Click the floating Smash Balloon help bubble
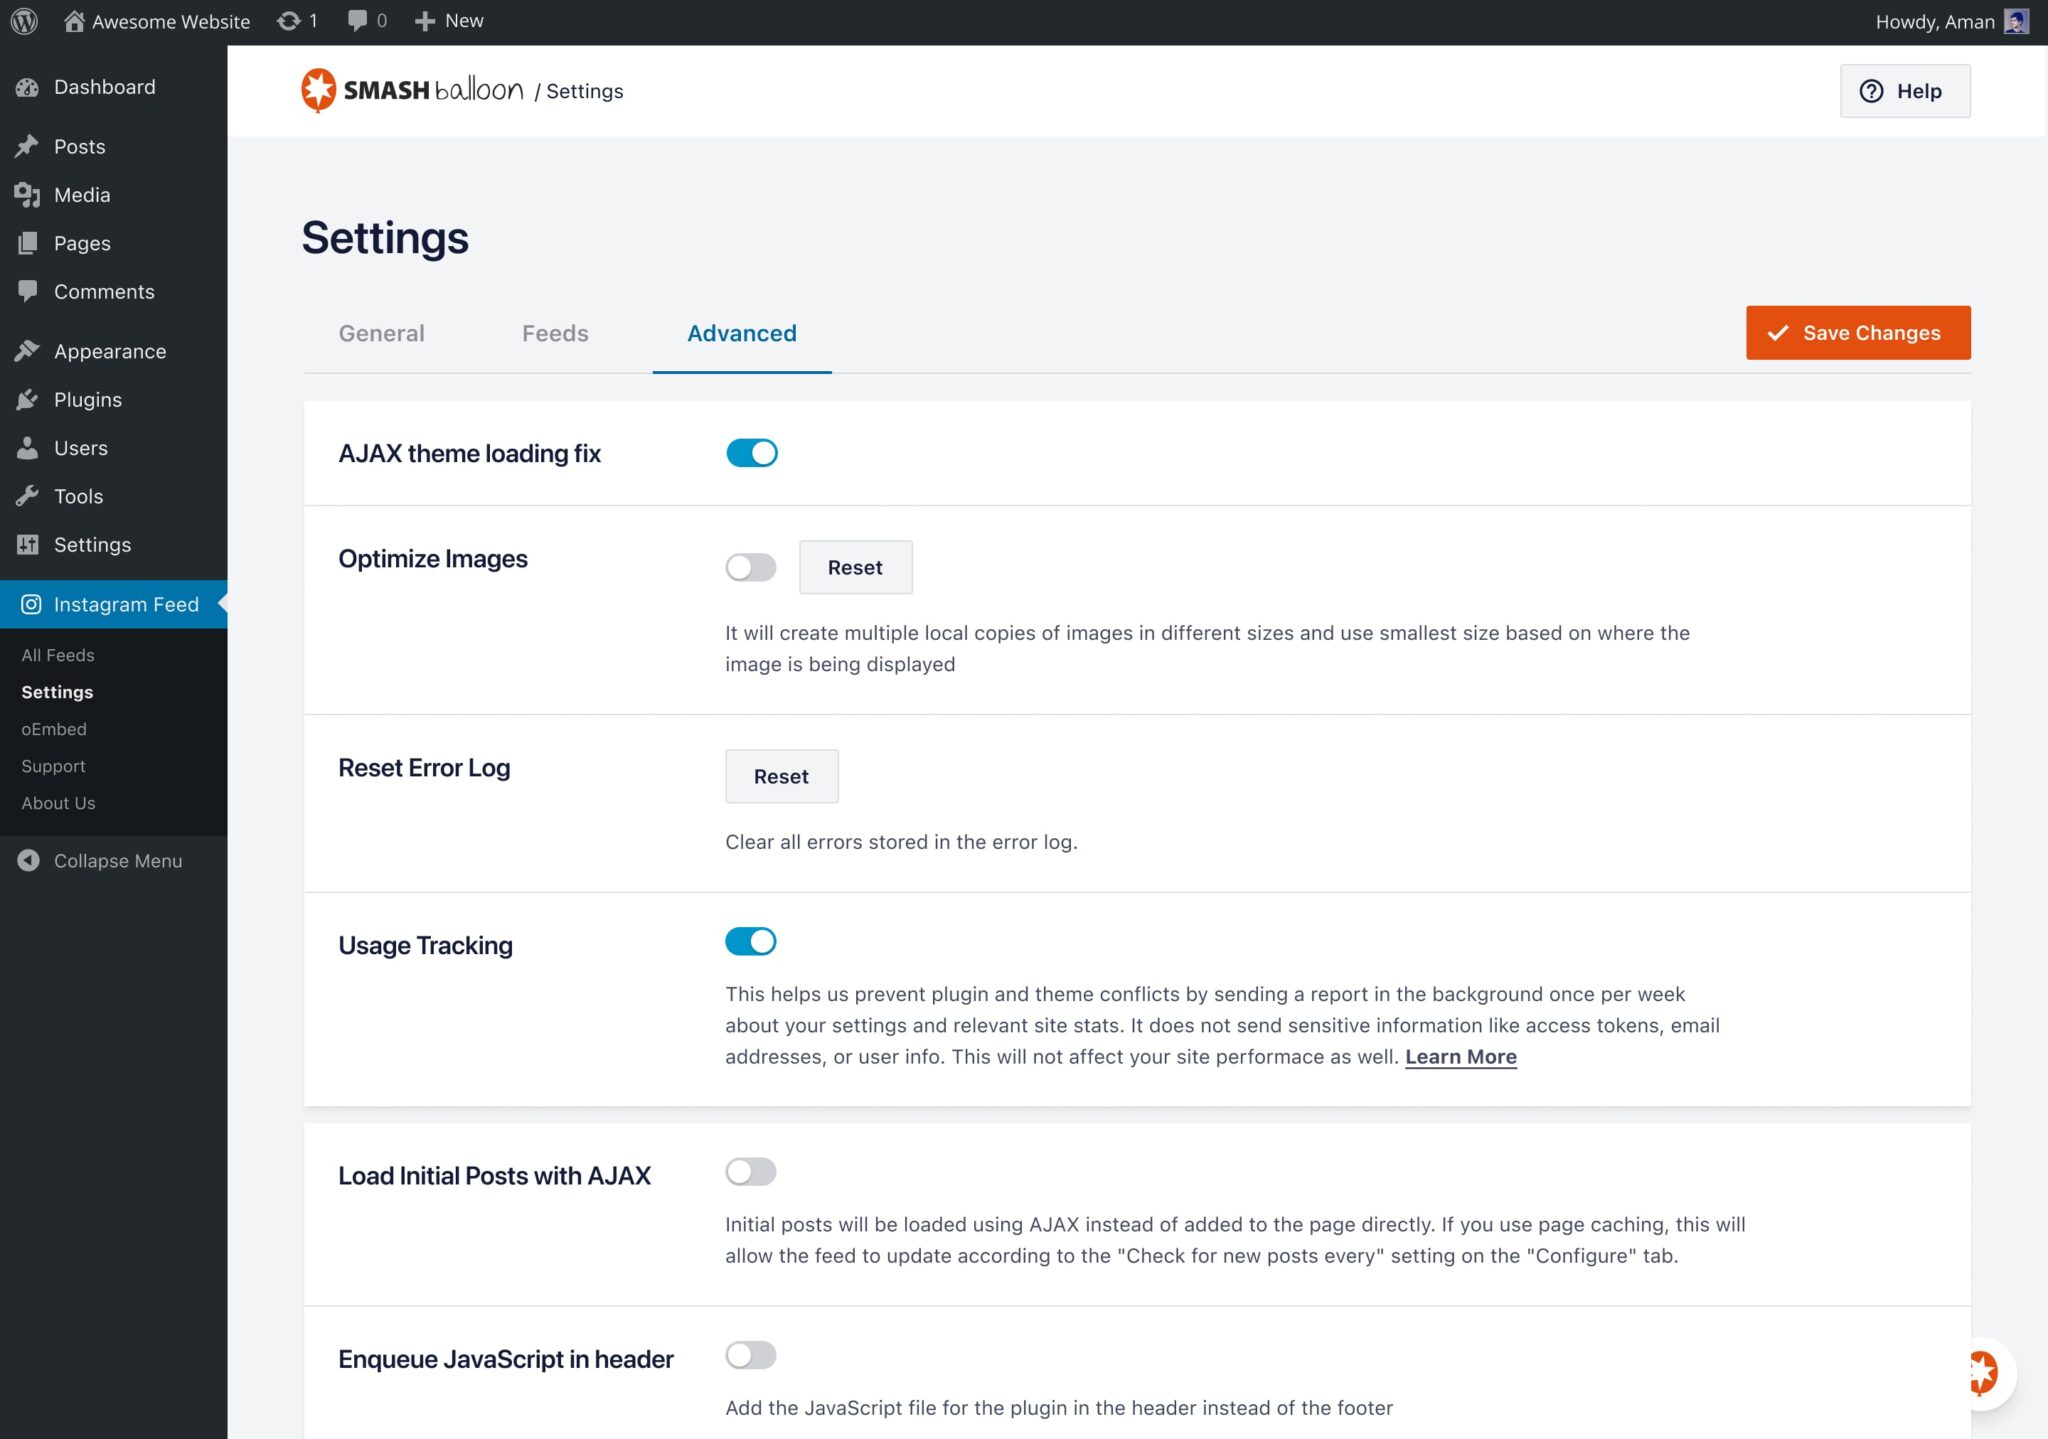The image size is (2048, 1439). coord(1984,1372)
